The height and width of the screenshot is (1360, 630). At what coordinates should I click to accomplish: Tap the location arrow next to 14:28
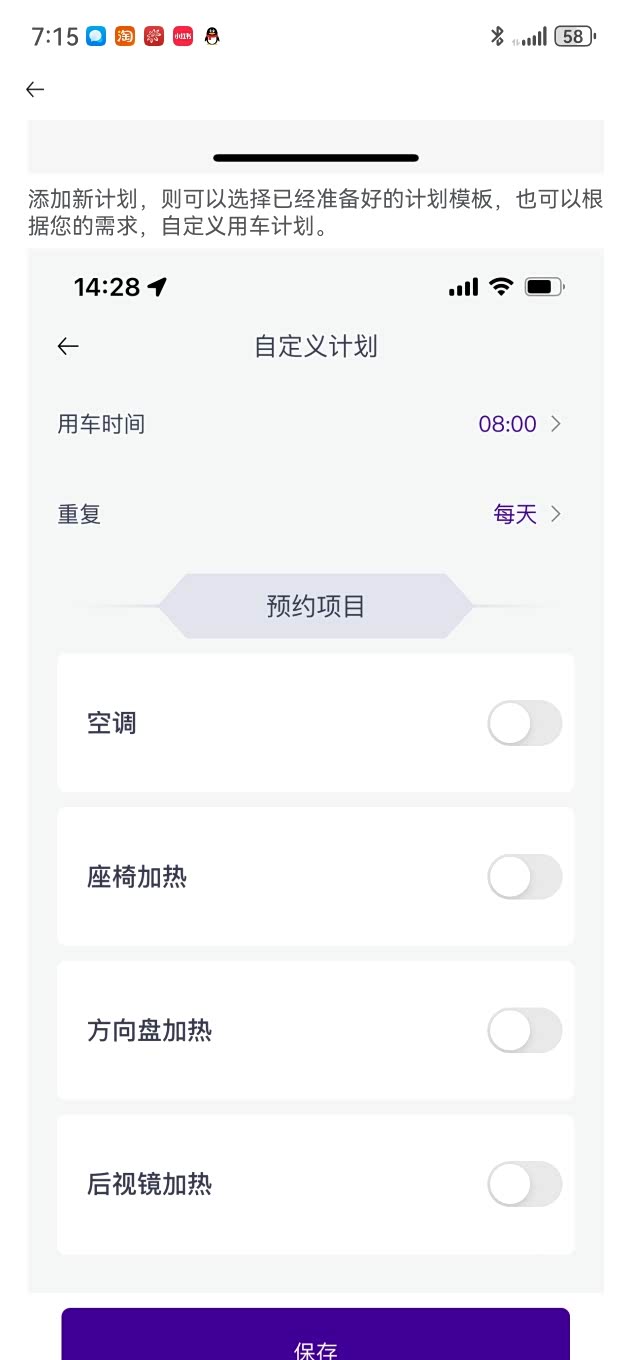tap(157, 287)
